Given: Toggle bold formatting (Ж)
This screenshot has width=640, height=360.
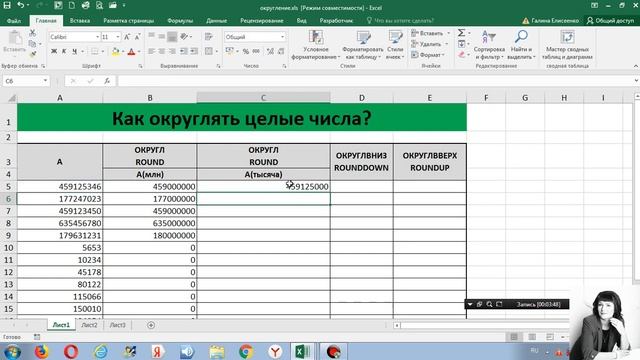Looking at the screenshot, I should (54, 51).
